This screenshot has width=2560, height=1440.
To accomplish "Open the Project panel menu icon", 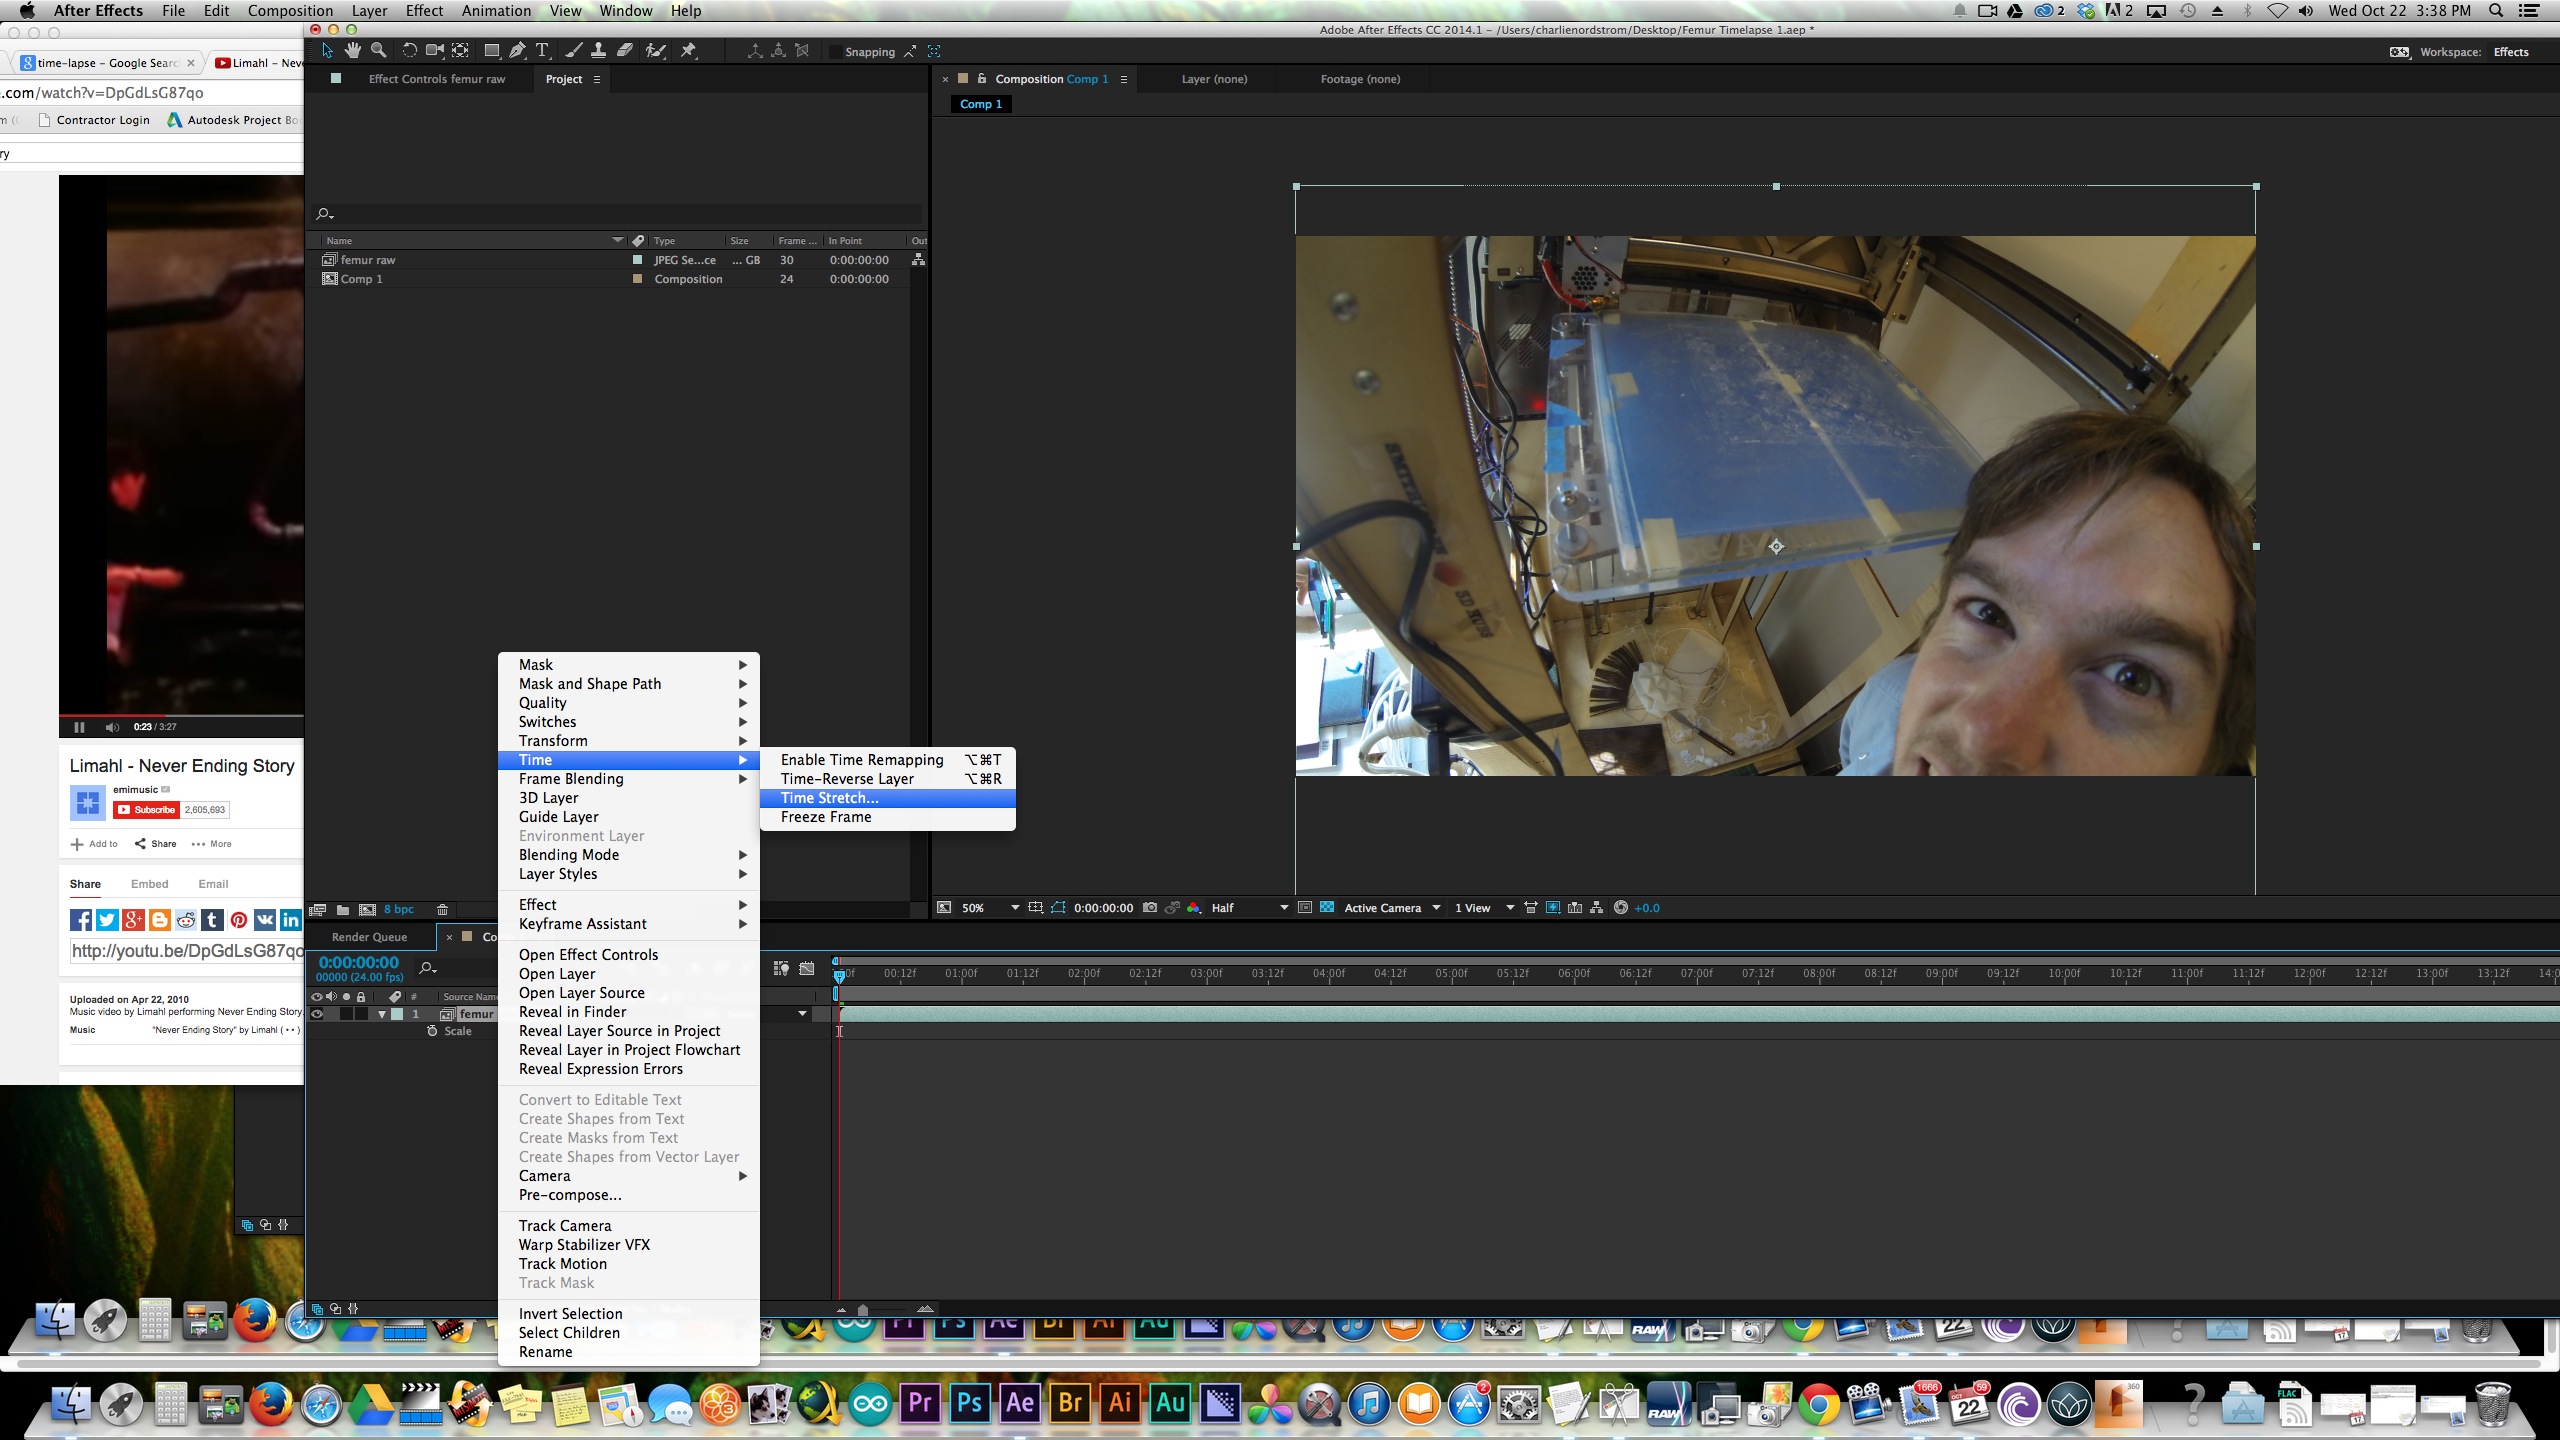I will 597,79.
